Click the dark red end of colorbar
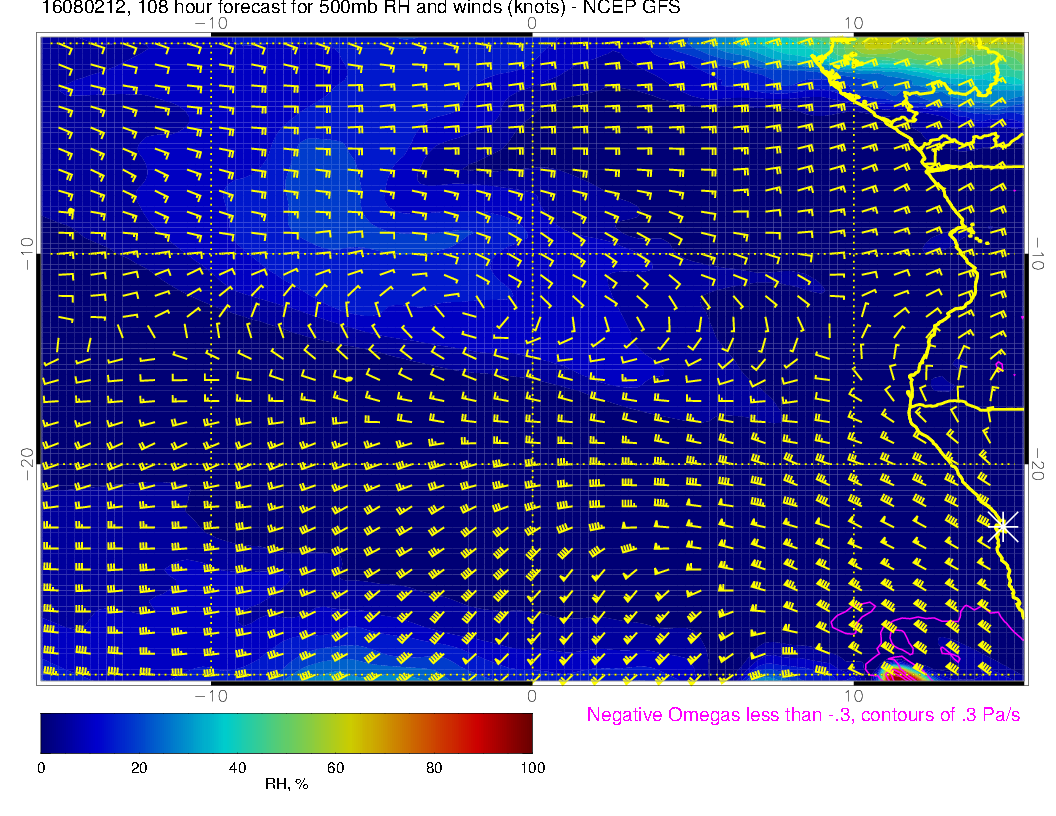The image size is (1056, 816). (x=523, y=732)
